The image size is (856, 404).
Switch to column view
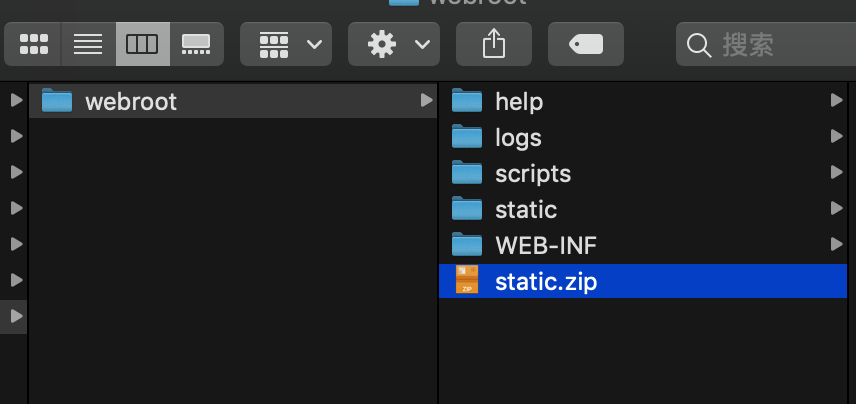[142, 44]
